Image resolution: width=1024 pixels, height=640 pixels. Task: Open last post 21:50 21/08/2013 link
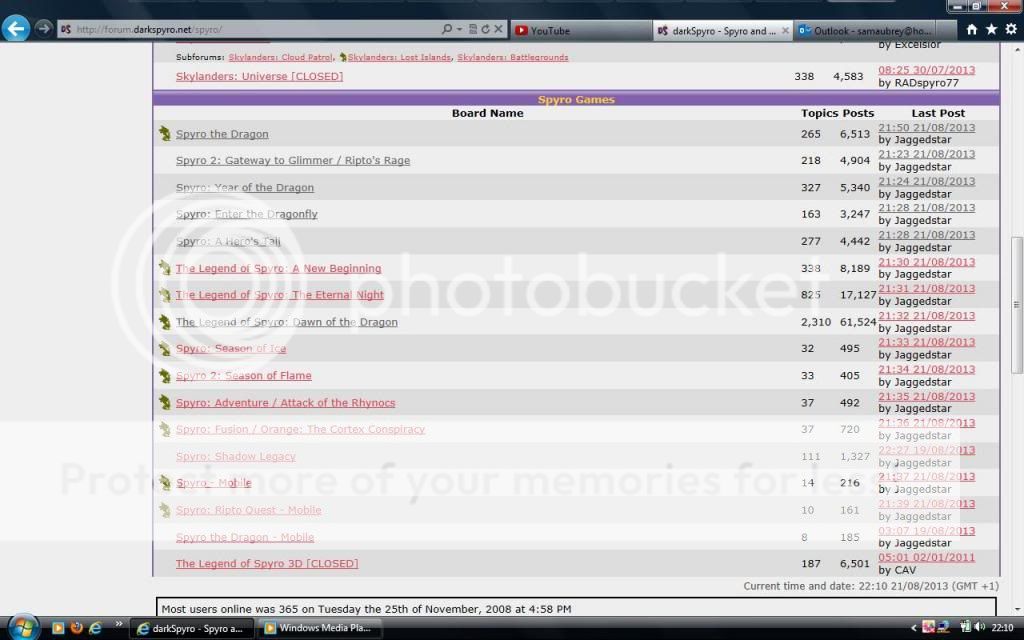(927, 128)
